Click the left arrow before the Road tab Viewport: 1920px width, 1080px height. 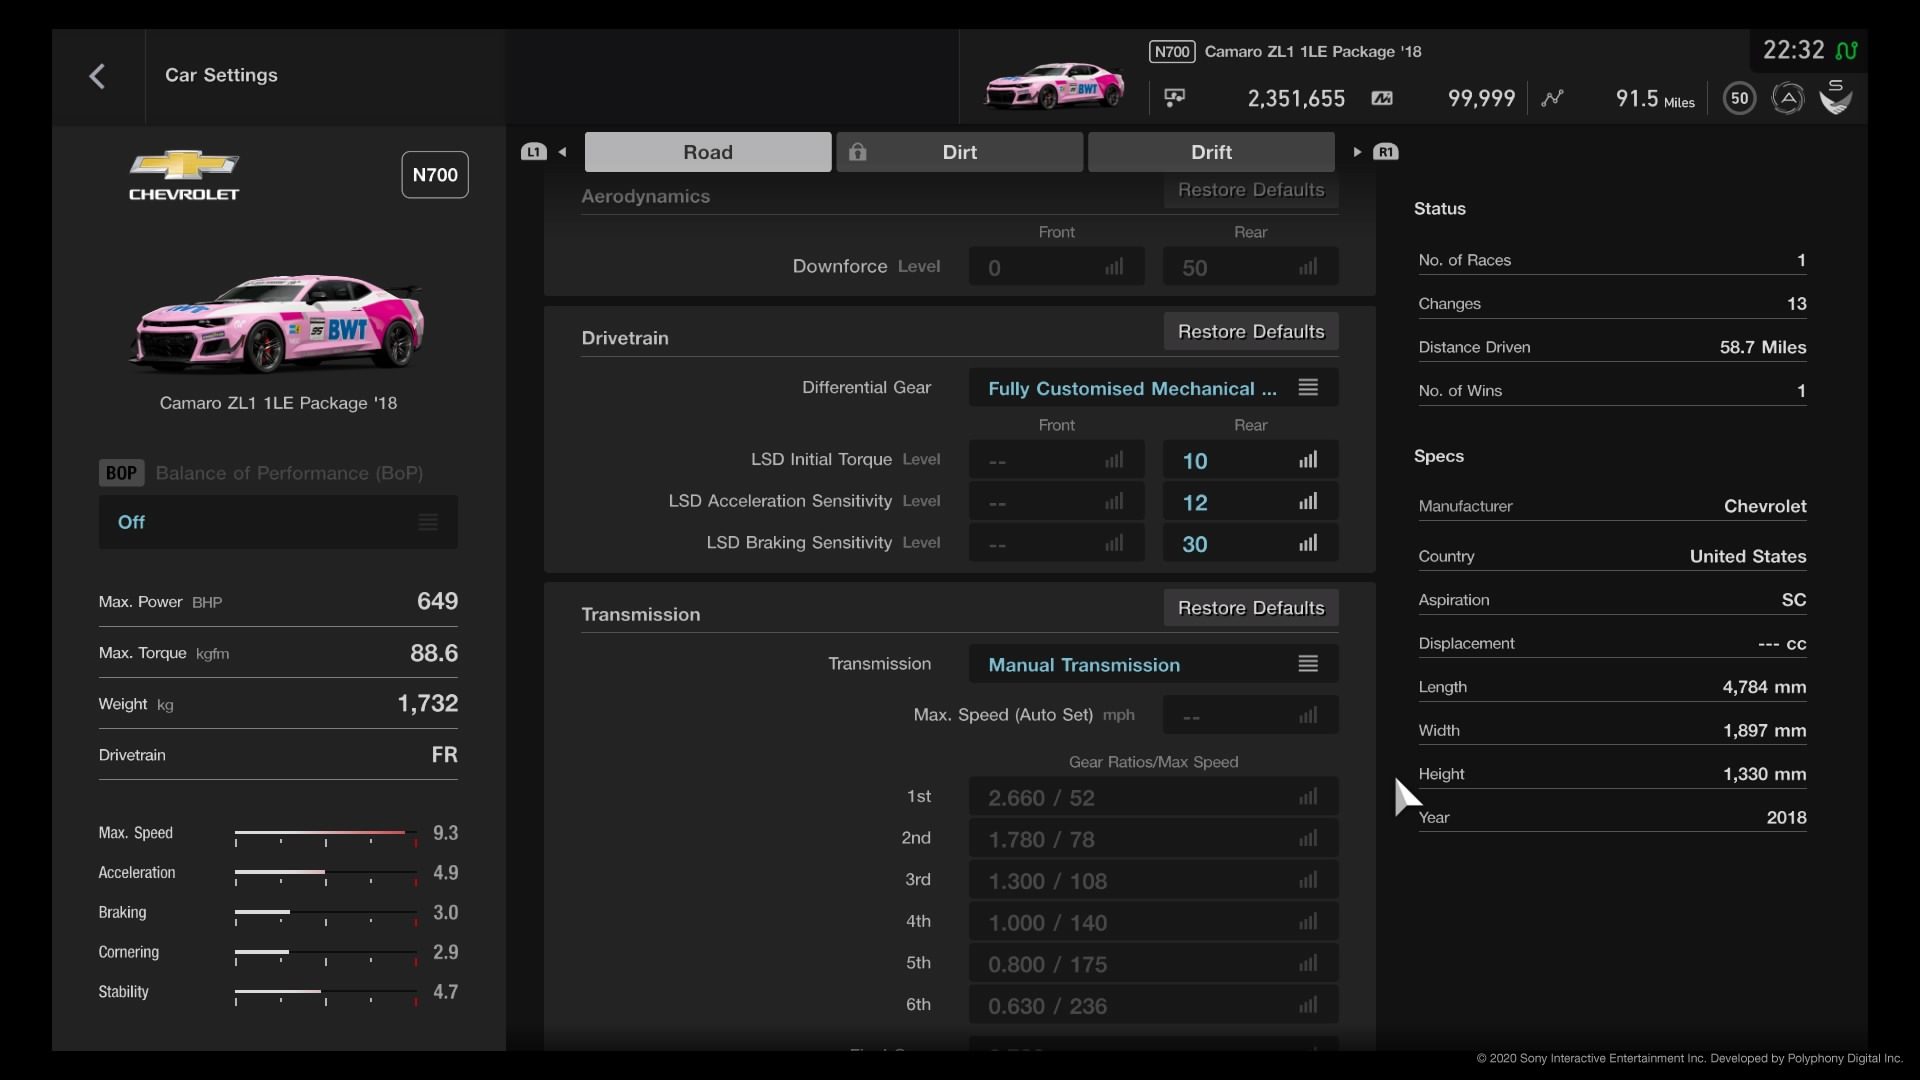point(563,152)
